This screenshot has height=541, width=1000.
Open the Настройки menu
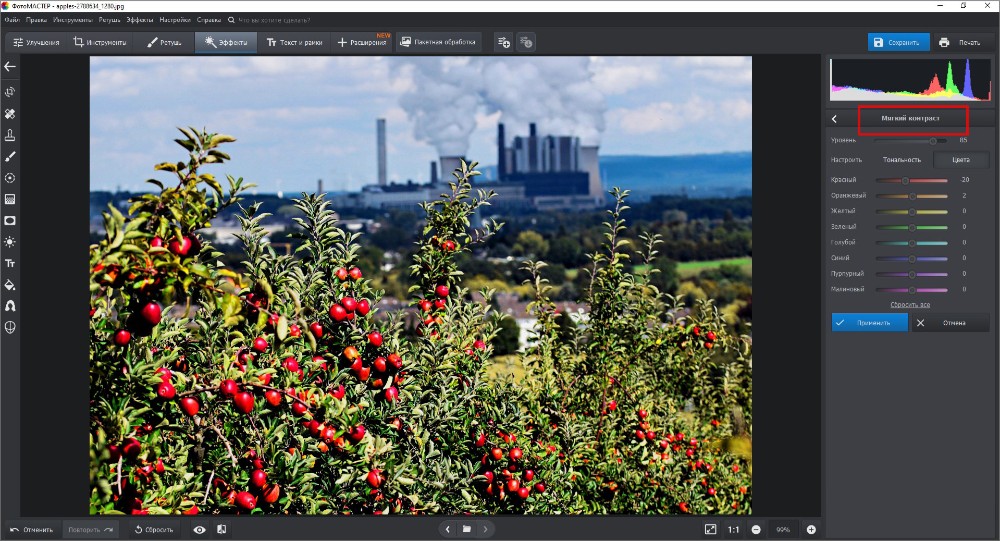(175, 19)
